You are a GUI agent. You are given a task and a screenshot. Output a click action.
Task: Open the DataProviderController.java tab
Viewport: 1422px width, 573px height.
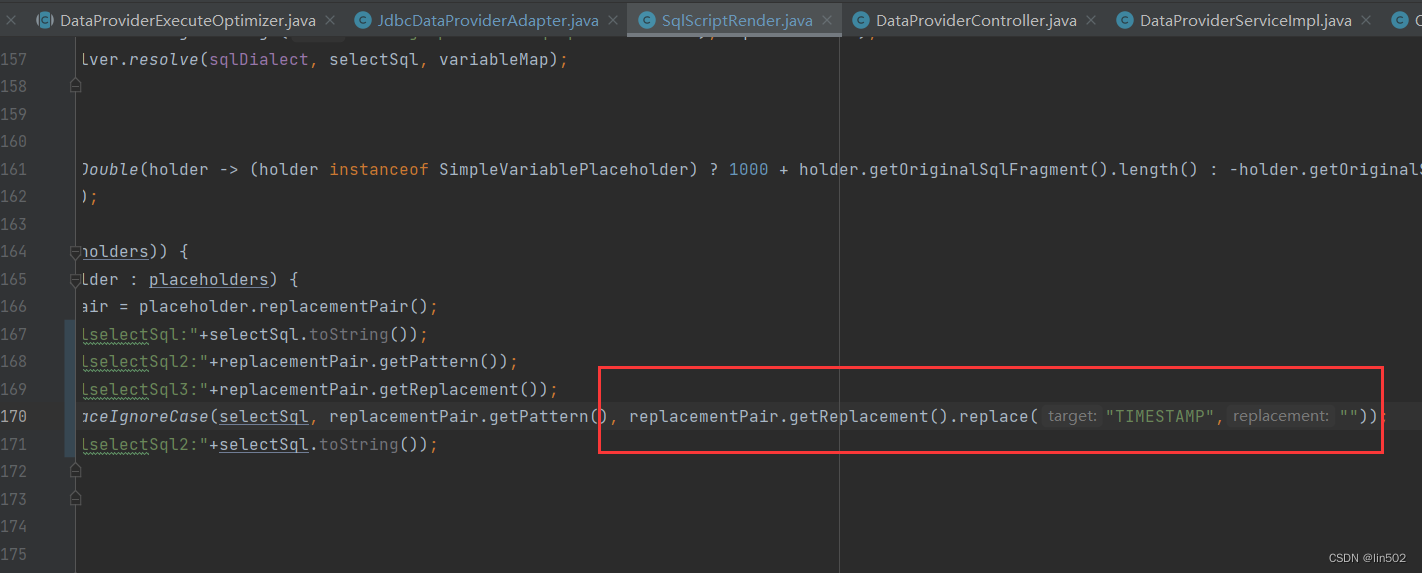click(976, 20)
